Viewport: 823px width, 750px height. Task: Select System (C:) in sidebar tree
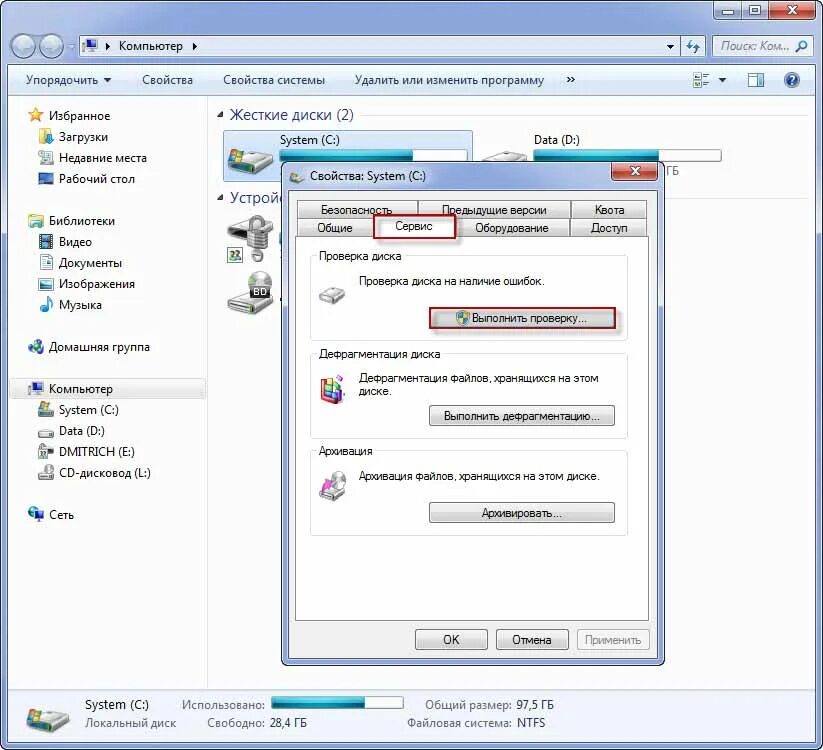pos(78,410)
